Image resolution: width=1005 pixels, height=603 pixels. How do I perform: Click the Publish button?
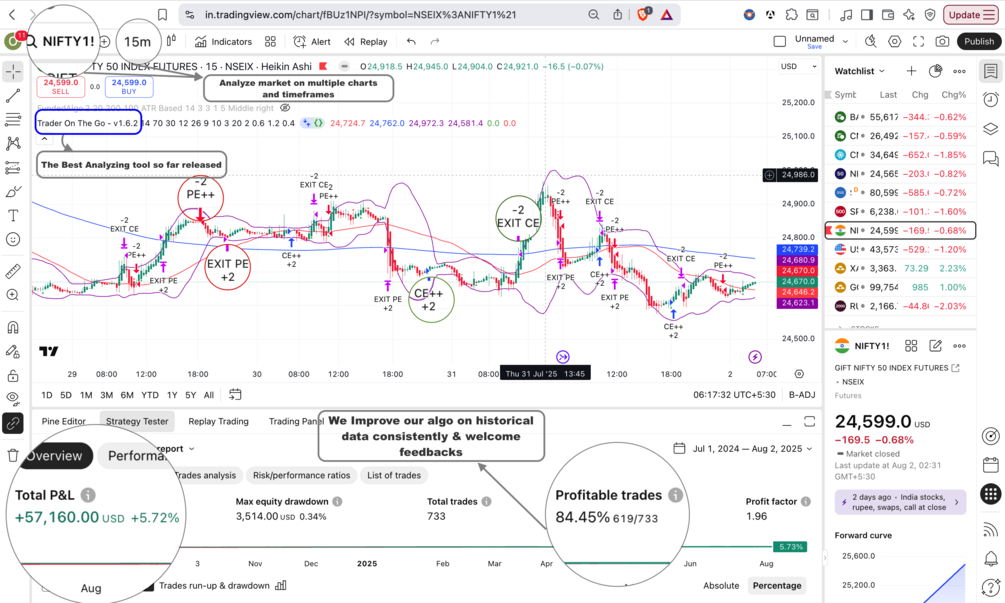coord(979,42)
